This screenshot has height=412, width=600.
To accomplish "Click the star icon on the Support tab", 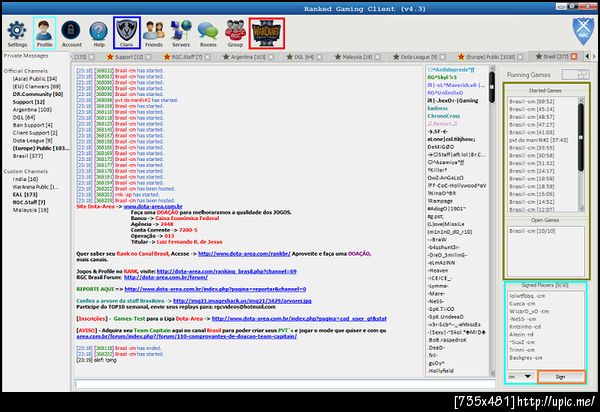I will click(110, 57).
